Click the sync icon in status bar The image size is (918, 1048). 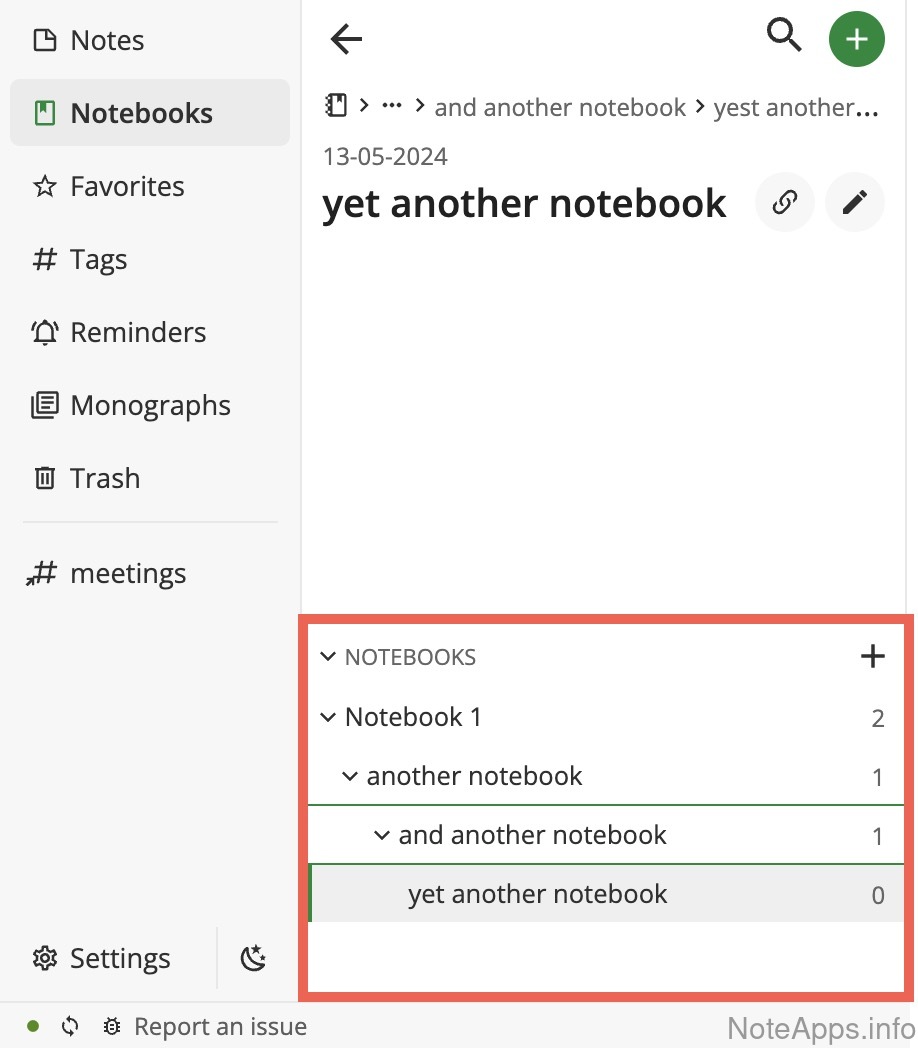[70, 1027]
